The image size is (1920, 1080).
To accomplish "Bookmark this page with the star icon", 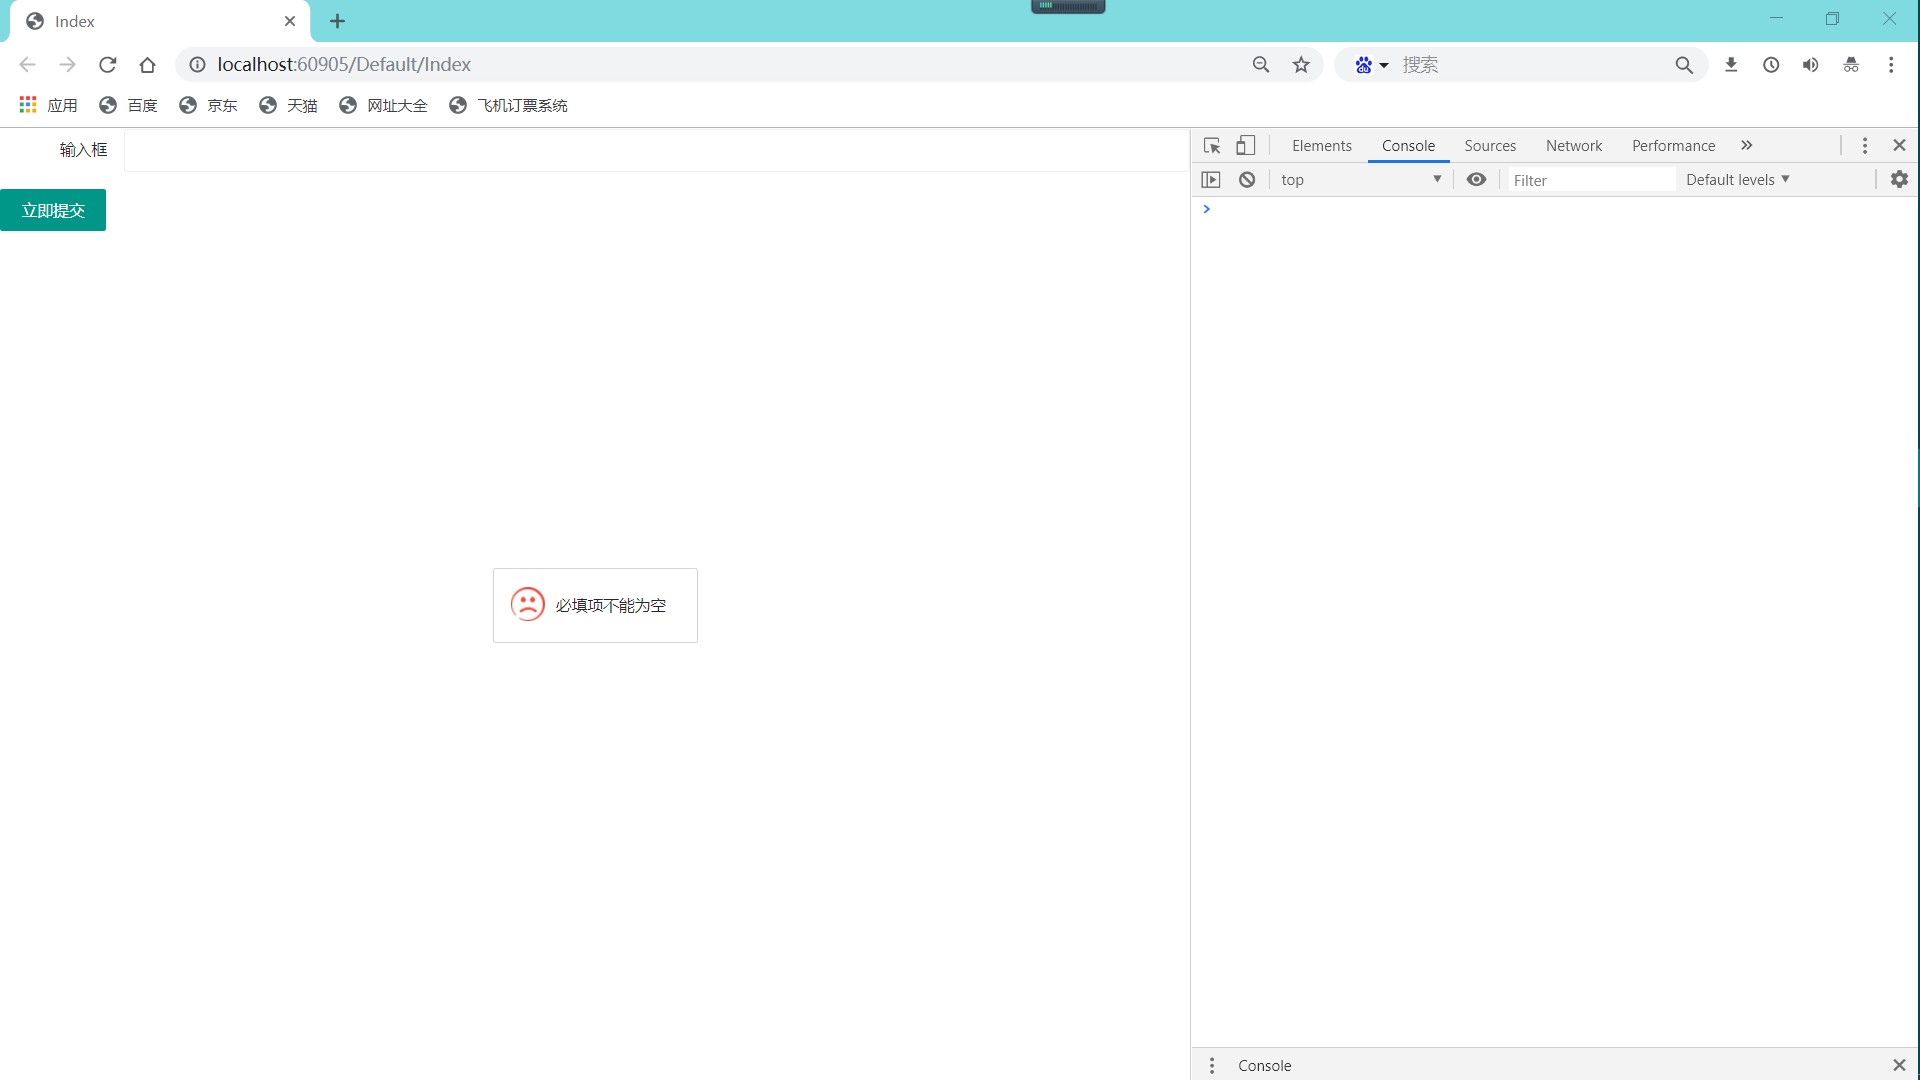I will tap(1300, 64).
